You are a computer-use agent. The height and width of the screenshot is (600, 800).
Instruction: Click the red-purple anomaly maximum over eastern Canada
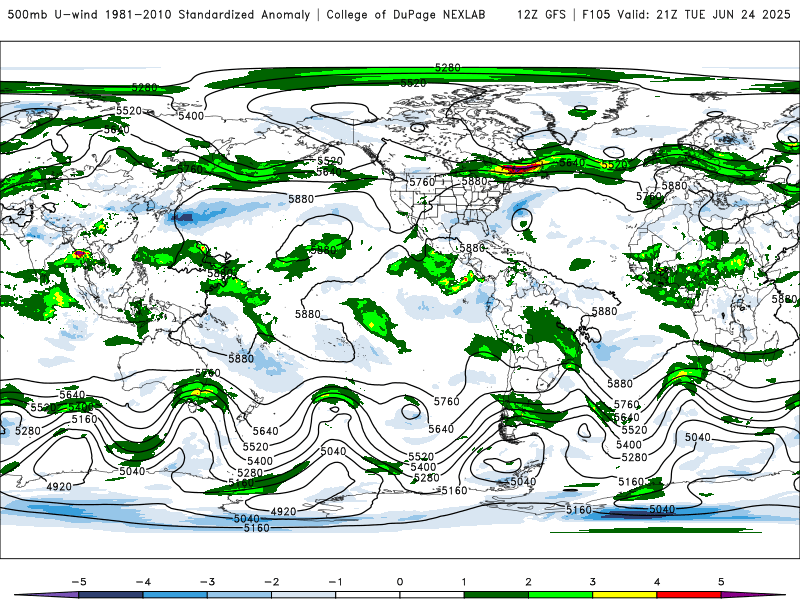click(x=517, y=168)
